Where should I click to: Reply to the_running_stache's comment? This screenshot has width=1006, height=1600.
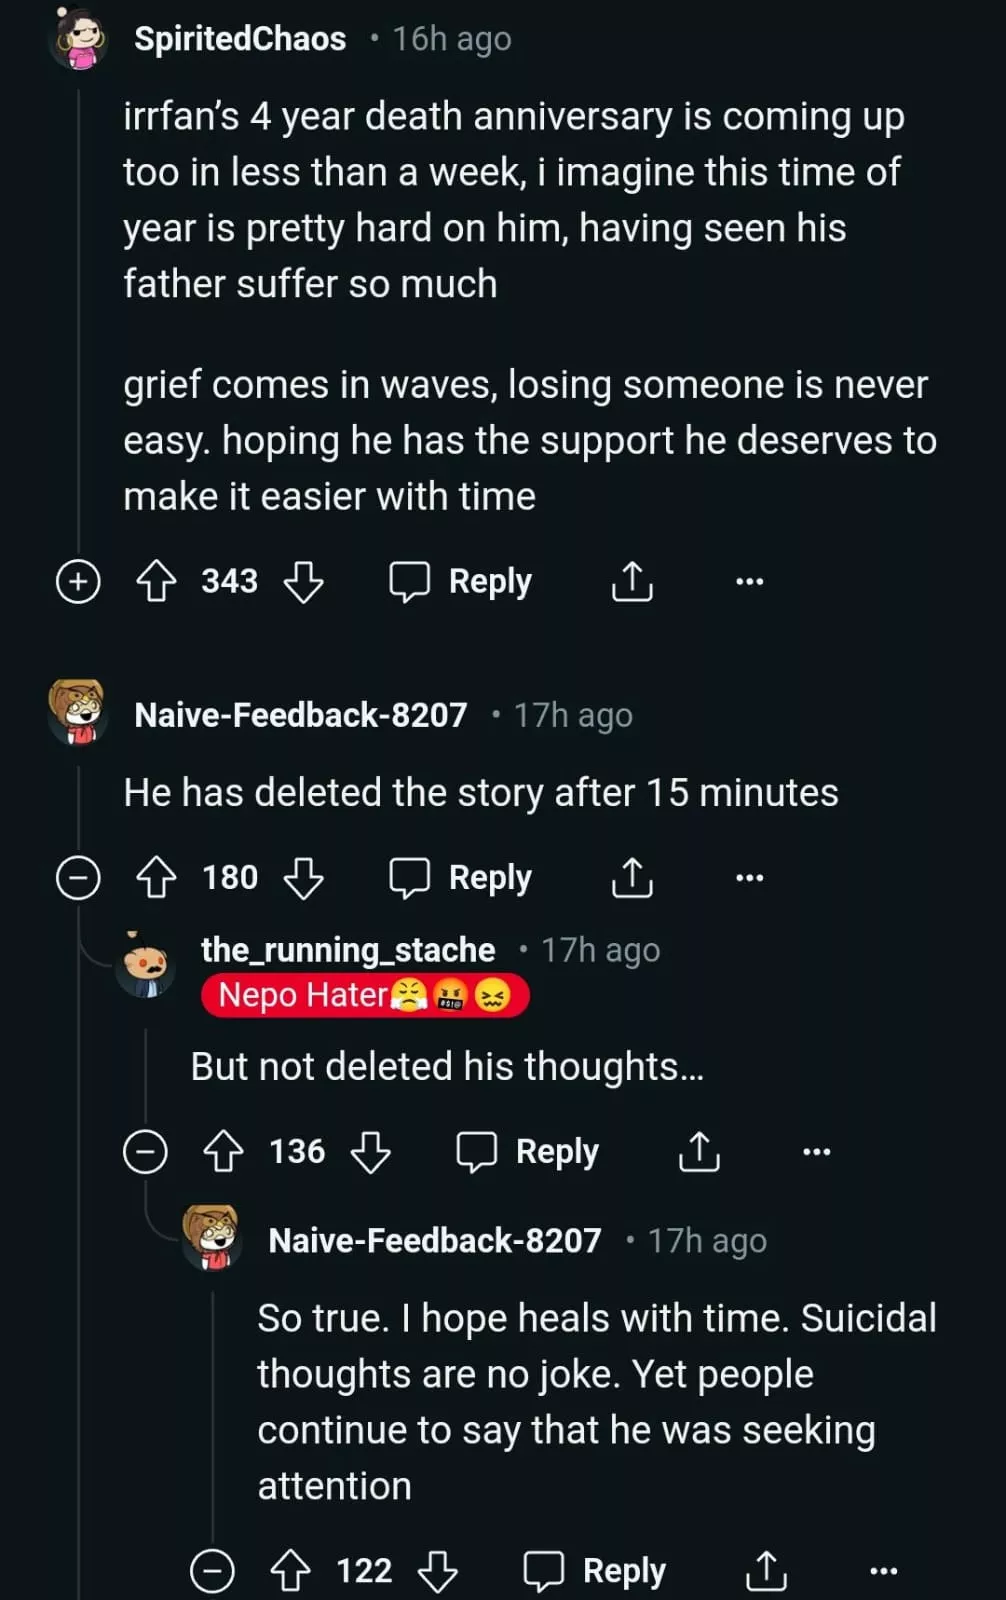point(528,1152)
